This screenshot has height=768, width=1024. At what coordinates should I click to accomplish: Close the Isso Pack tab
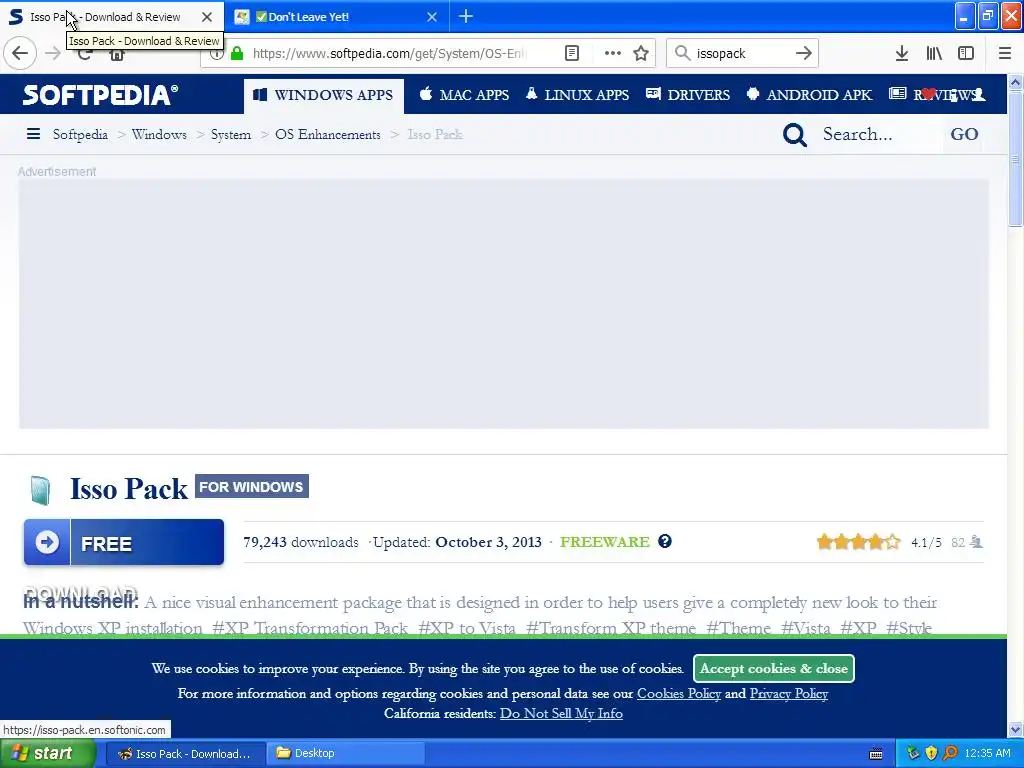click(206, 17)
